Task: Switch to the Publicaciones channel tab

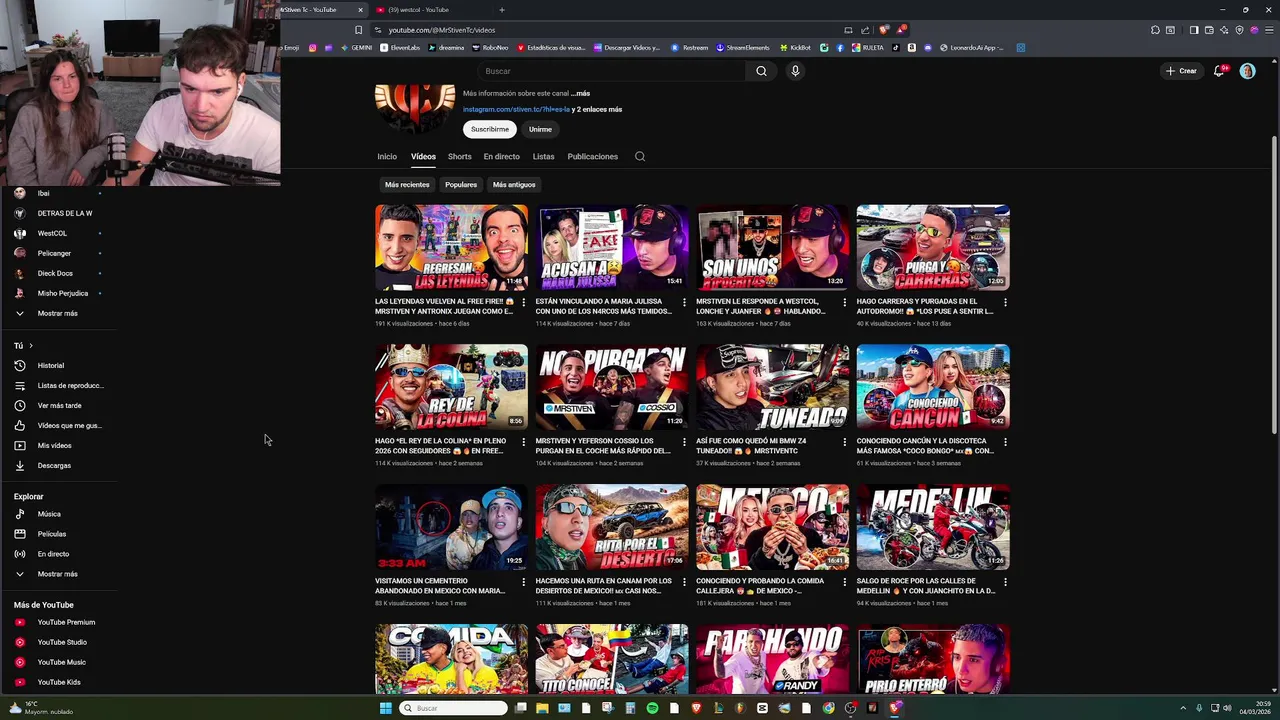Action: 593,156
